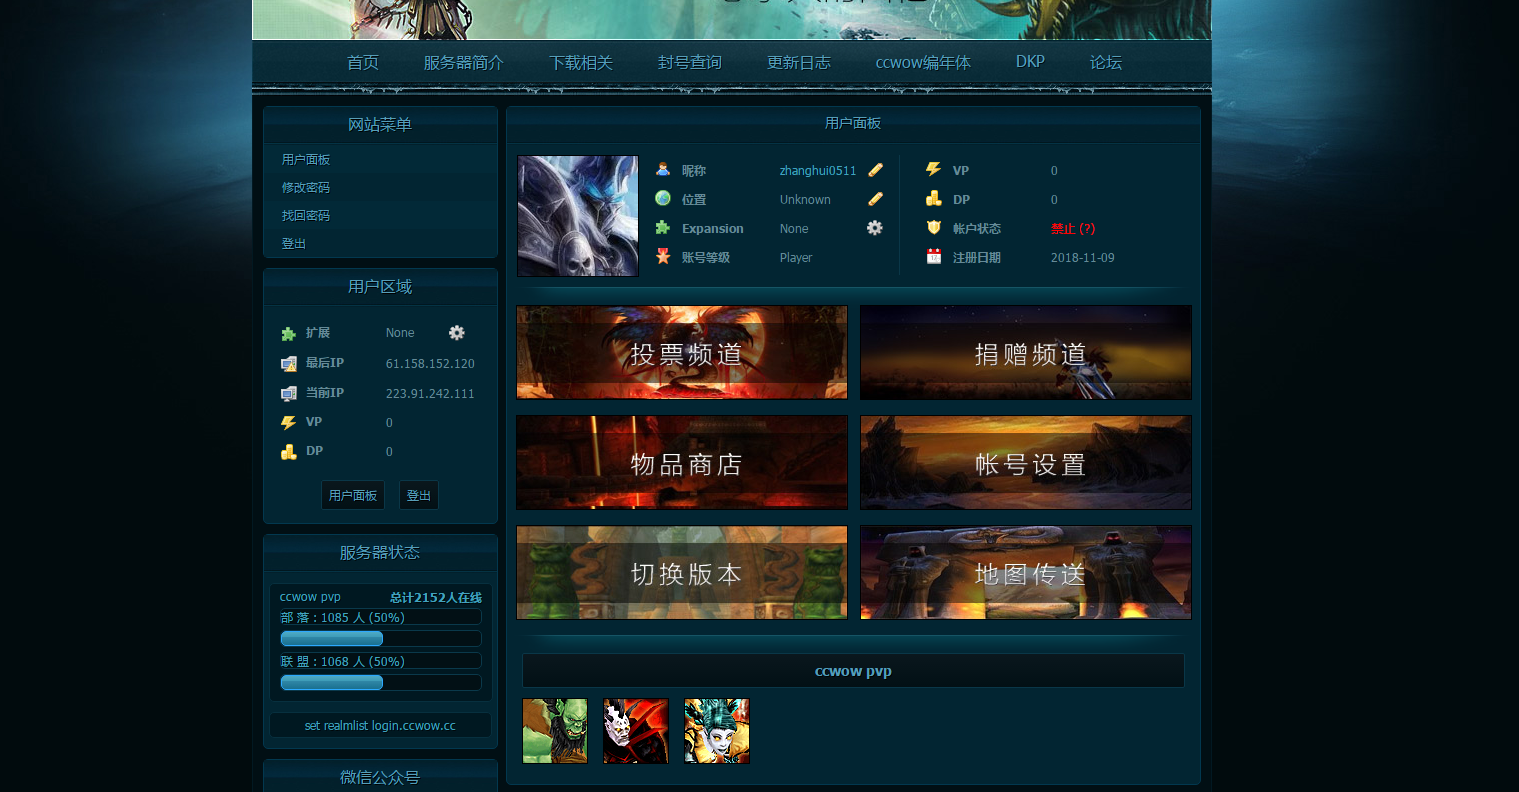This screenshot has height=792, width=1519.
Task: Open the 投票频道 voting channel banner
Action: click(681, 352)
